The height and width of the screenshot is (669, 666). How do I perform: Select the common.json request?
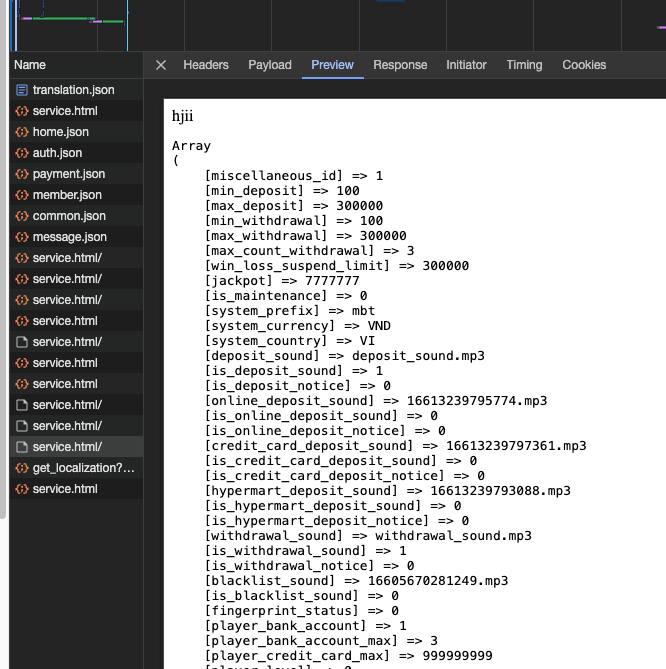click(x=76, y=215)
